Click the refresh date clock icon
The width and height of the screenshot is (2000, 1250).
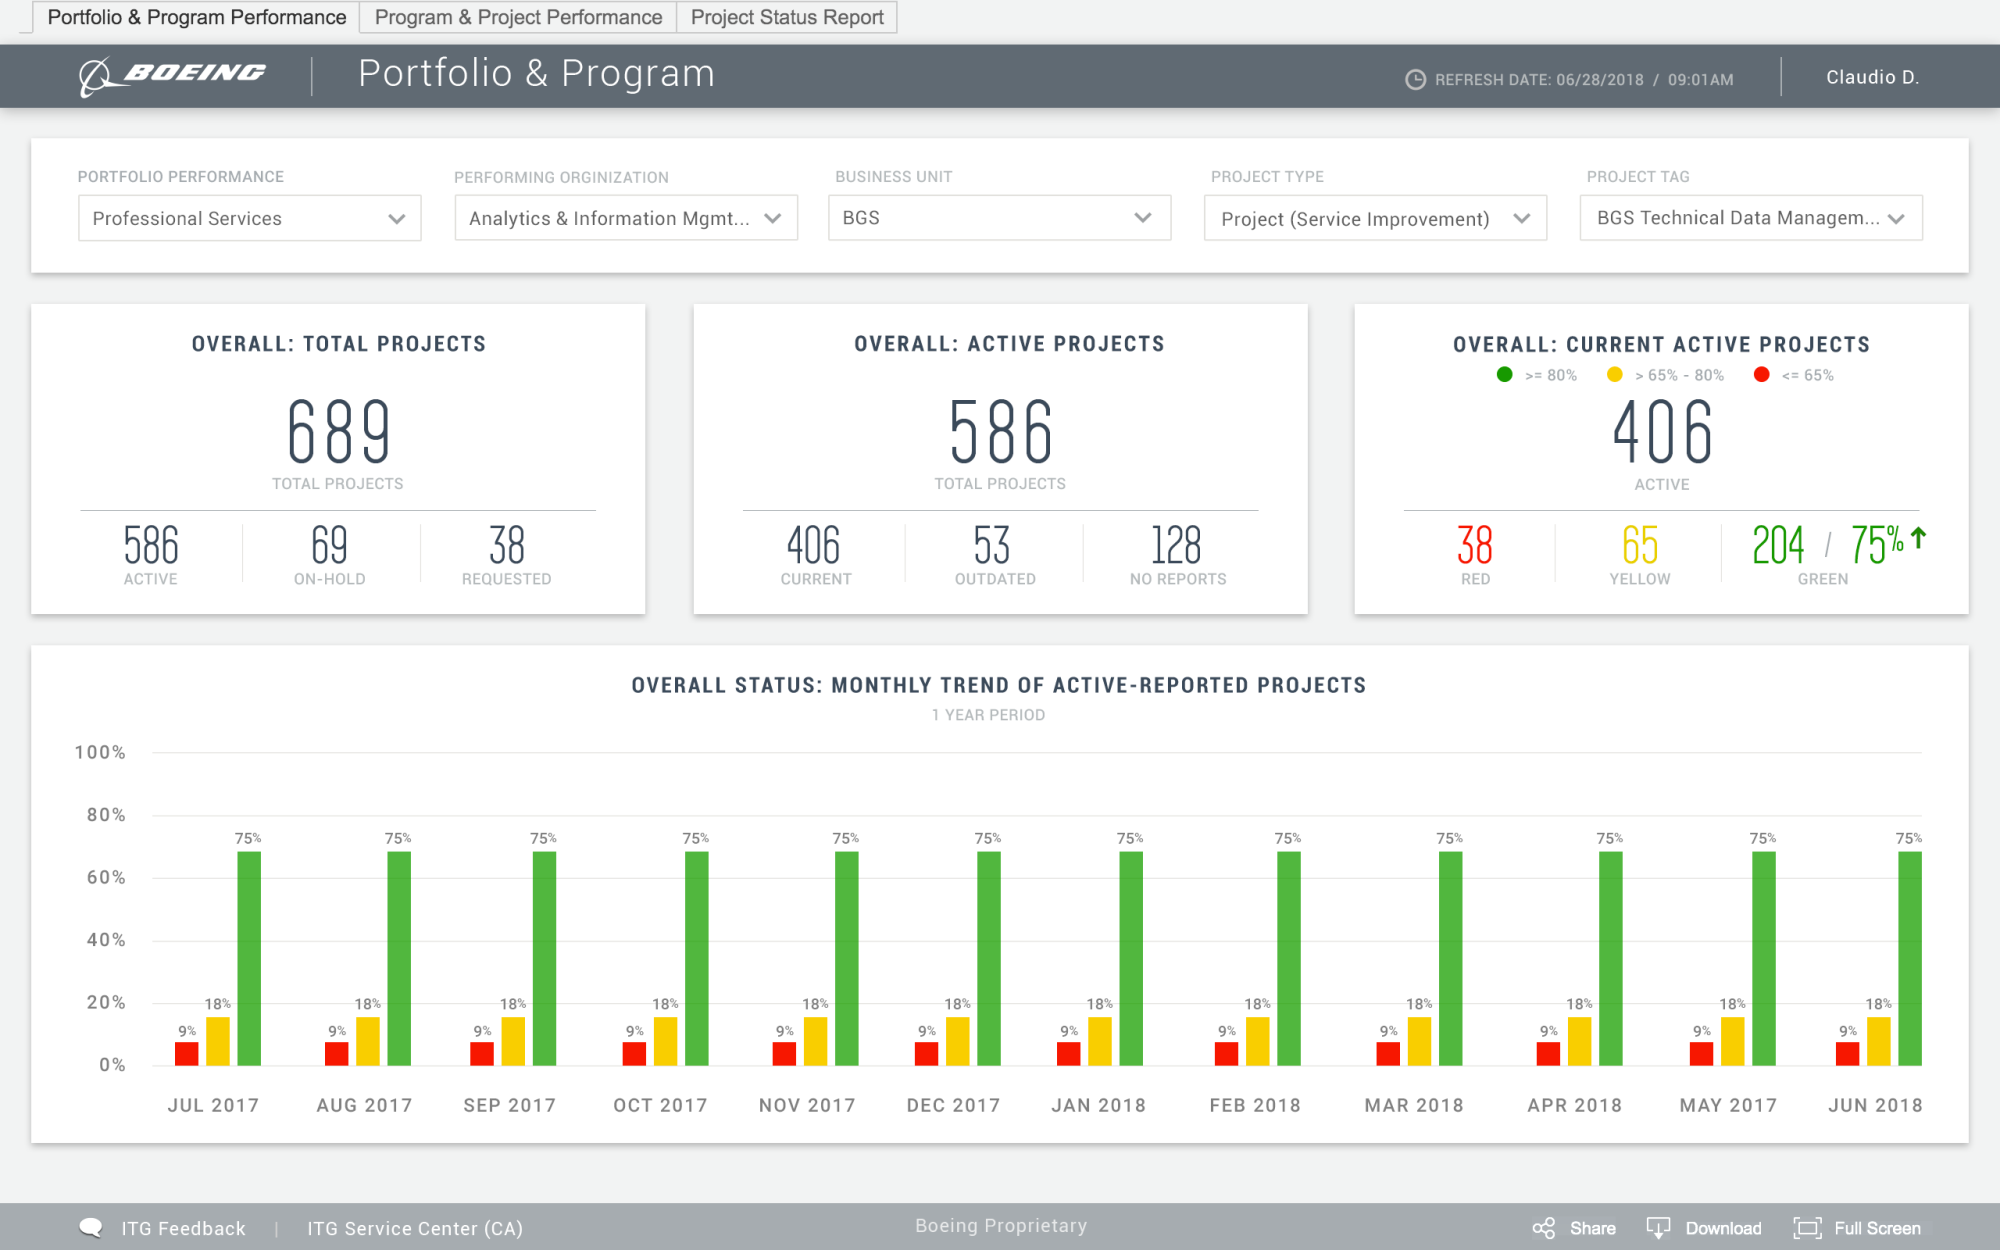coord(1415,80)
